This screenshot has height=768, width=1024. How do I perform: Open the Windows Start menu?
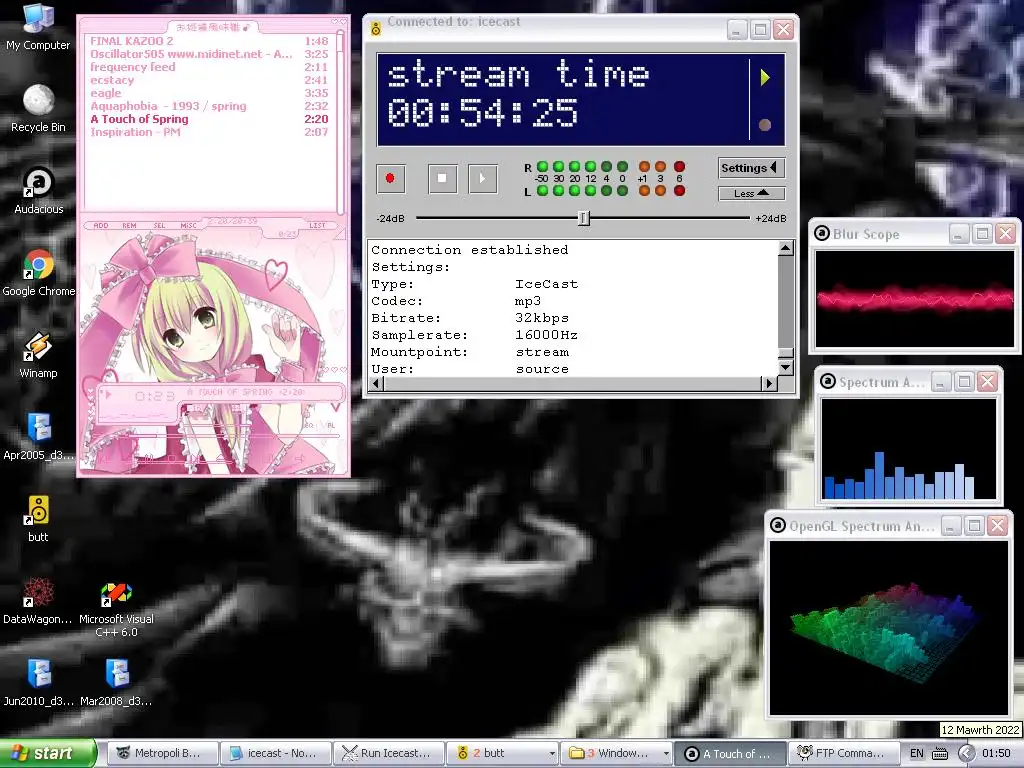tap(47, 753)
